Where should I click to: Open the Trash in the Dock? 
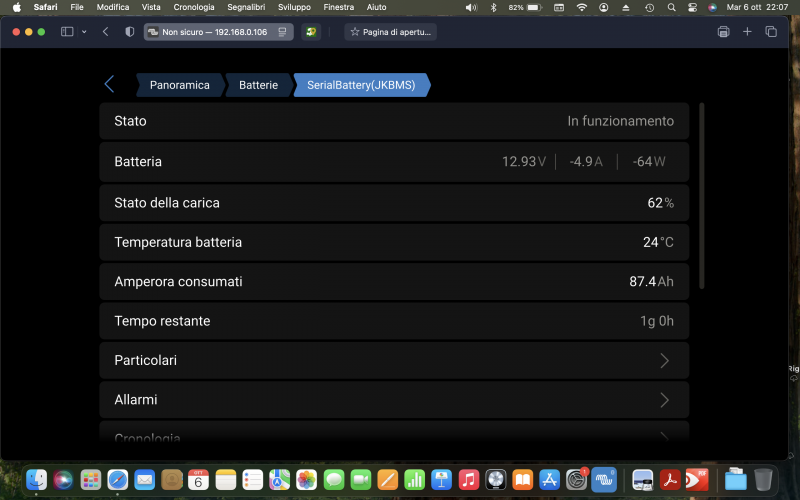pos(763,480)
